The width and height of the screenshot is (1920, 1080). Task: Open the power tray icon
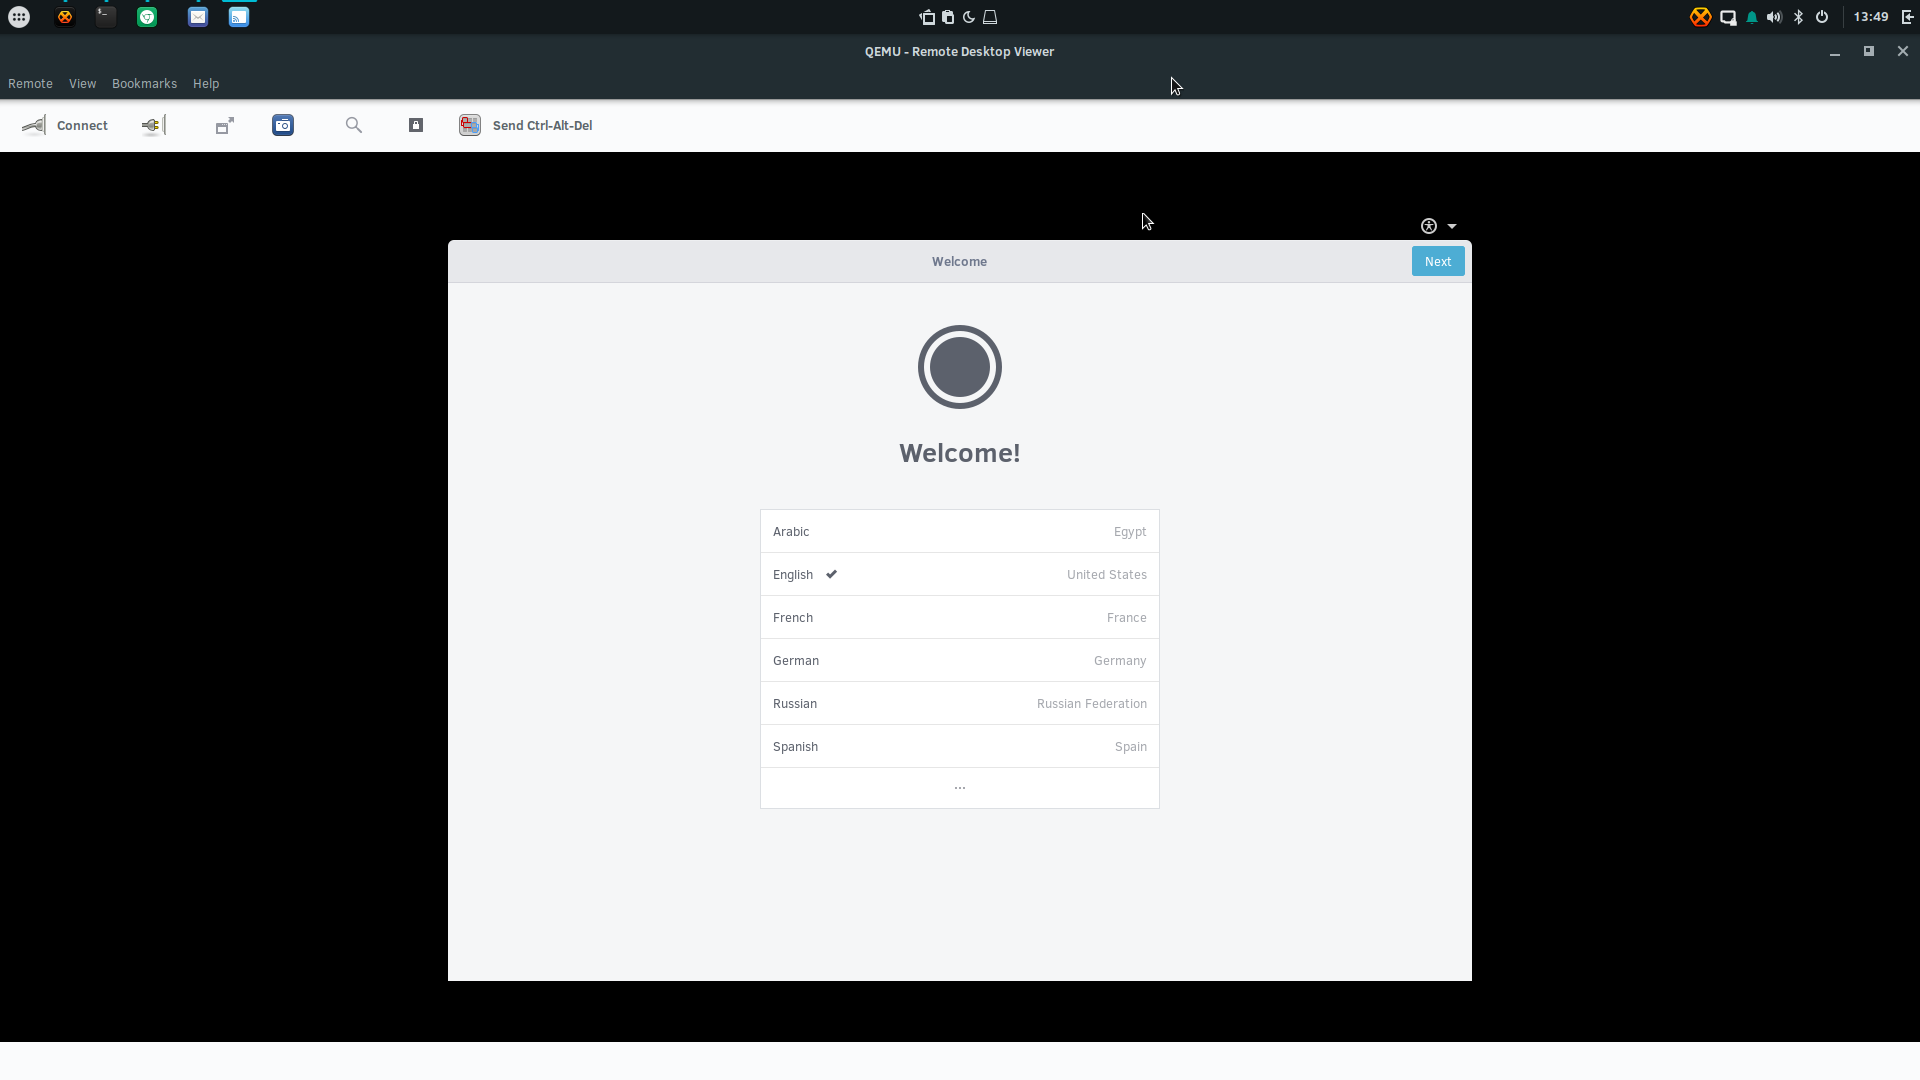click(1822, 17)
